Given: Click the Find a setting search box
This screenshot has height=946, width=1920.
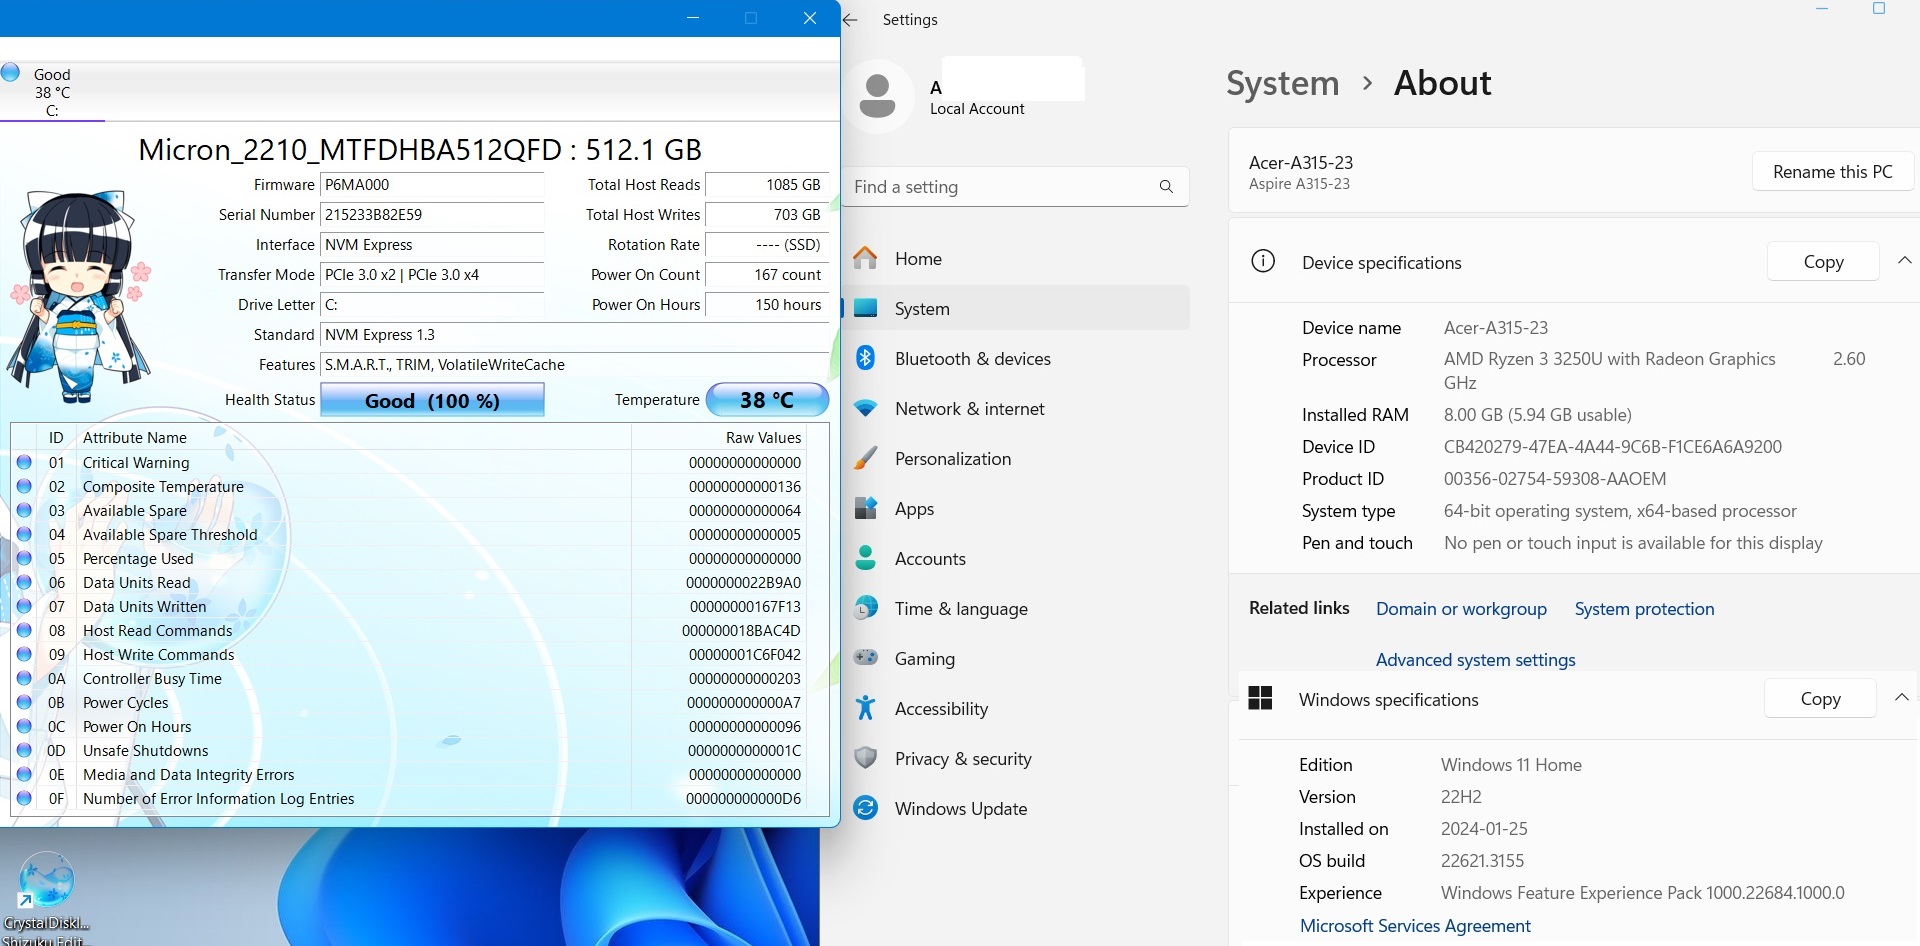Looking at the screenshot, I should [x=1016, y=187].
